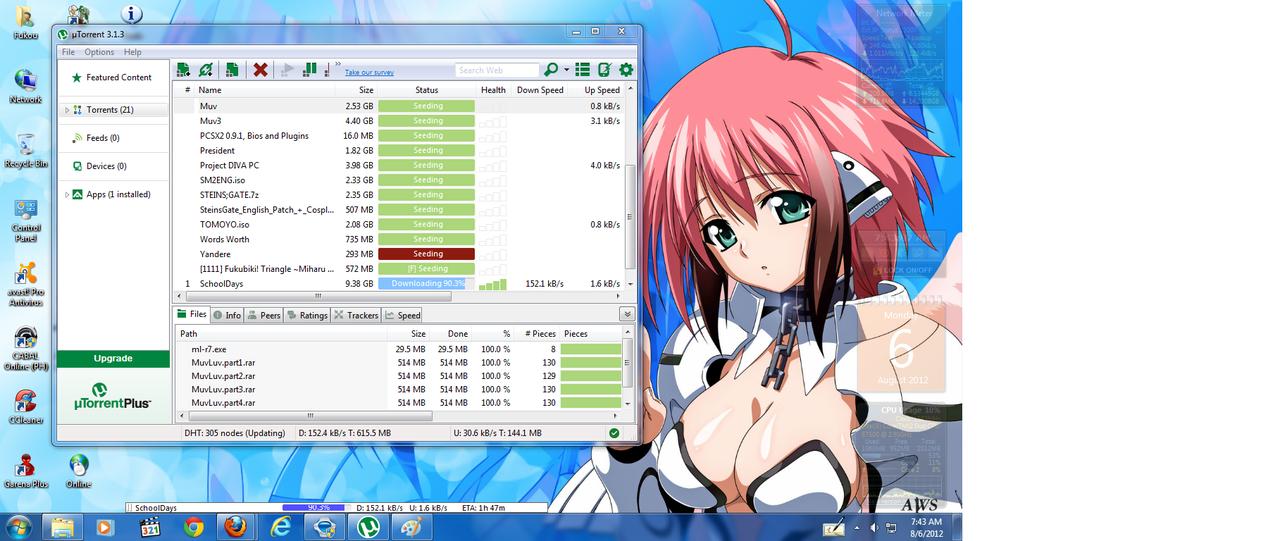
Task: Pause the selected torrent from the toolbar
Action: pyautogui.click(x=309, y=70)
